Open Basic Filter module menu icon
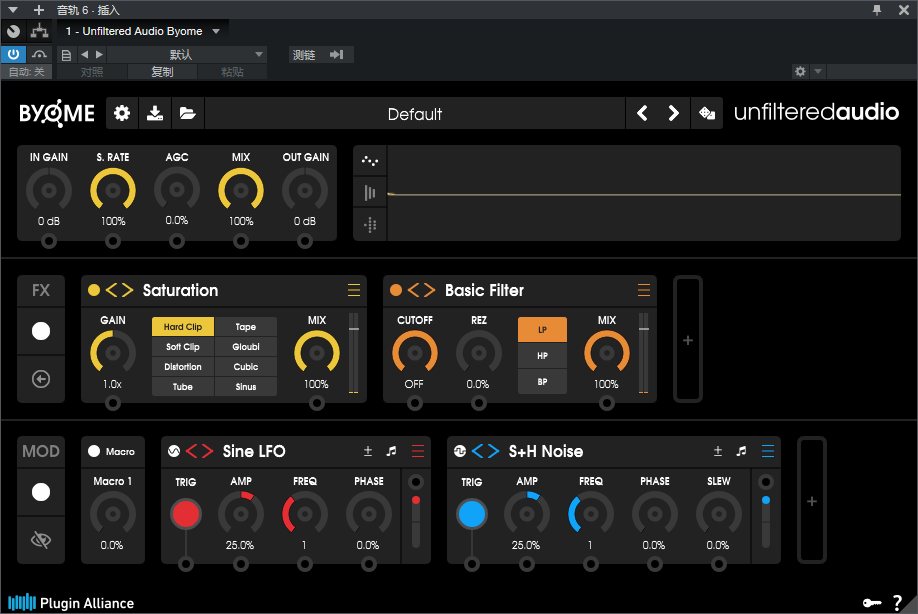This screenshot has width=918, height=614. click(643, 290)
